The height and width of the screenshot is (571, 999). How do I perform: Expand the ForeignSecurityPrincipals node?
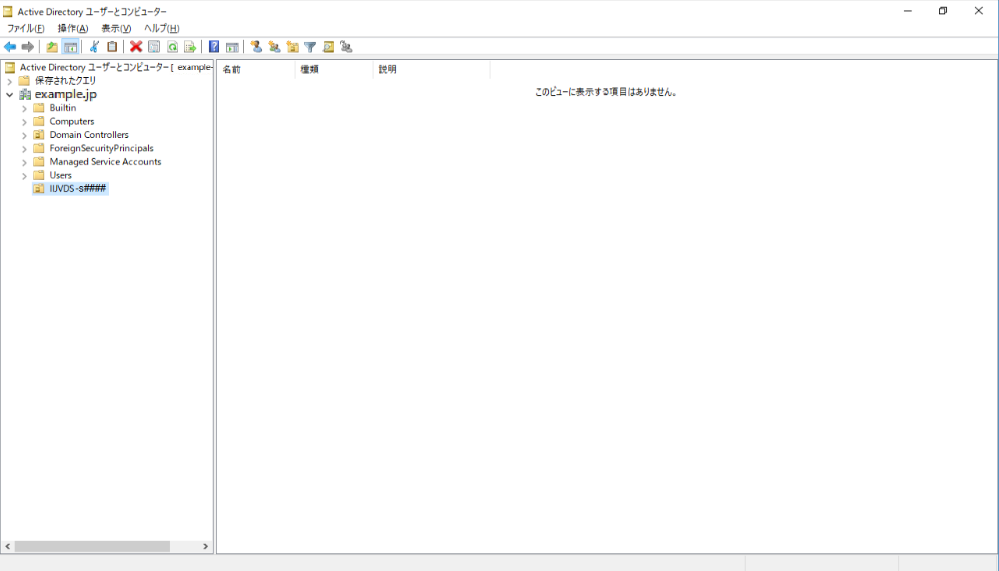tap(24, 148)
